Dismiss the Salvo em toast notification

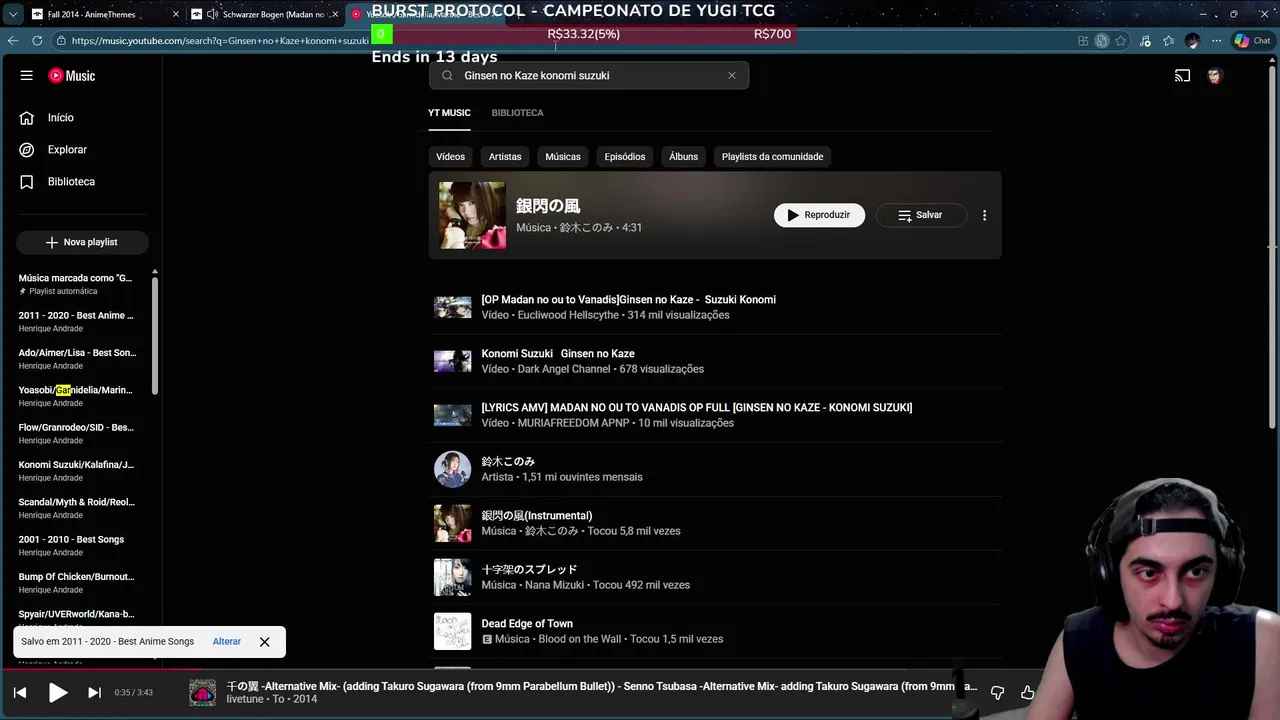pos(264,642)
